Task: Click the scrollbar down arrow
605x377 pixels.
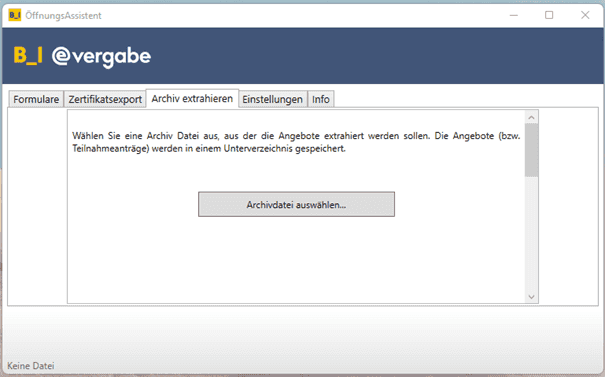Action: click(x=531, y=297)
